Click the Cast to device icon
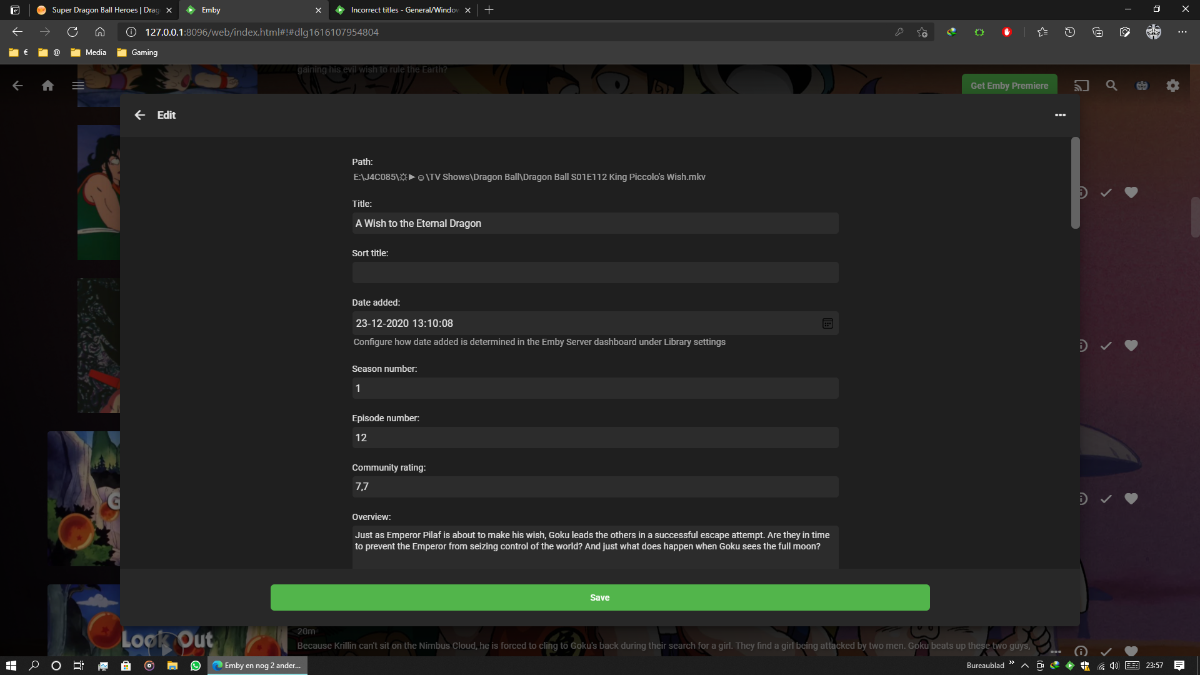 [x=1081, y=86]
